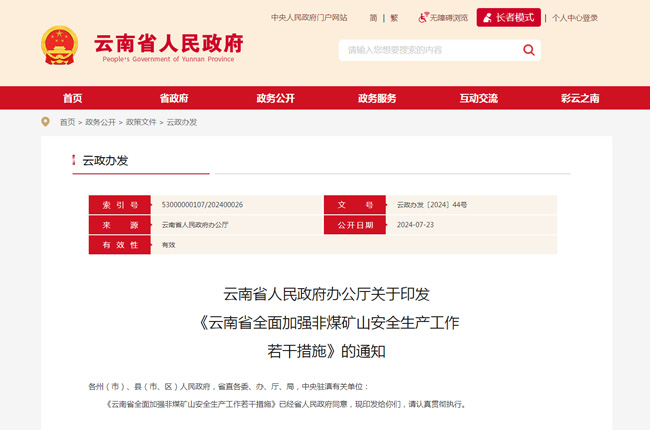Open the 首页 navigation tab

[72, 98]
